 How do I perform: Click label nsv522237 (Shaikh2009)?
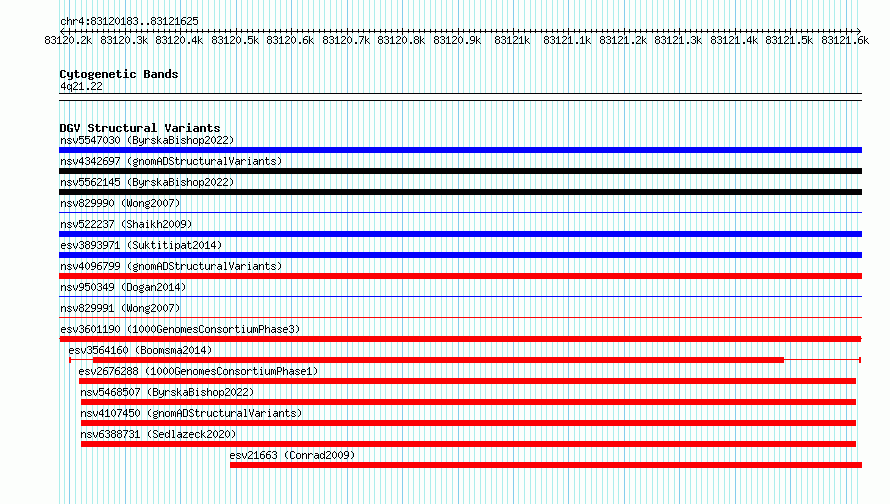coord(126,224)
